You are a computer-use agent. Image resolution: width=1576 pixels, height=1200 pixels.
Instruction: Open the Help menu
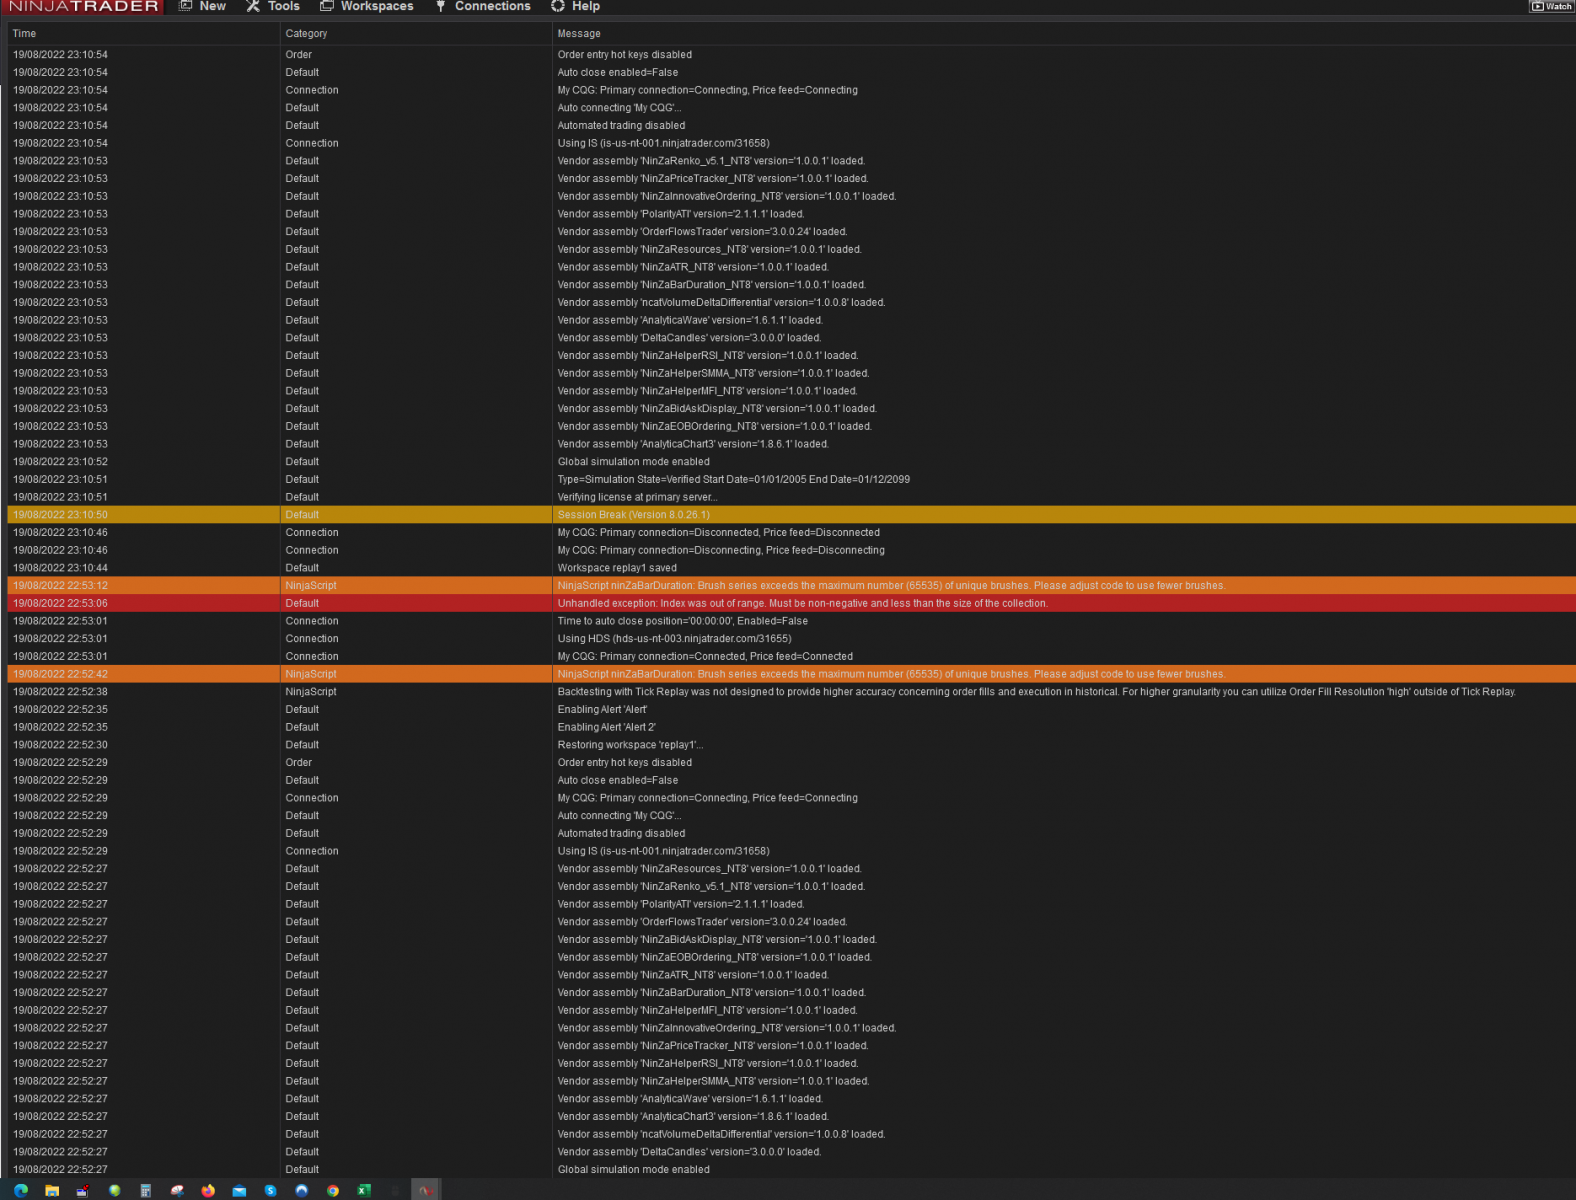click(x=576, y=6)
